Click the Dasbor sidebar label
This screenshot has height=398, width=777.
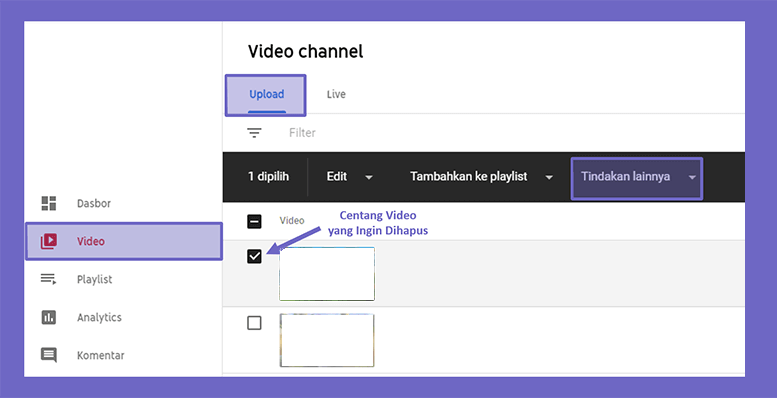click(x=94, y=203)
